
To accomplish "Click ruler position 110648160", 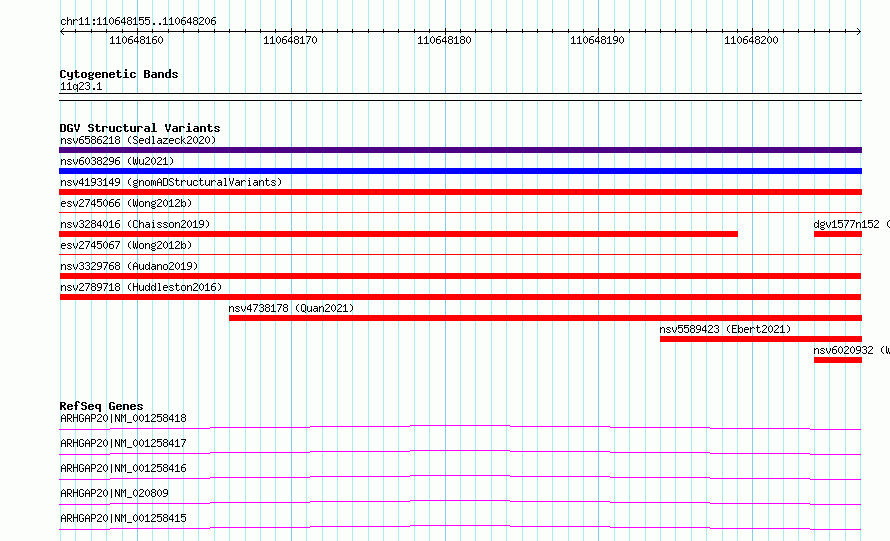I will (136, 40).
